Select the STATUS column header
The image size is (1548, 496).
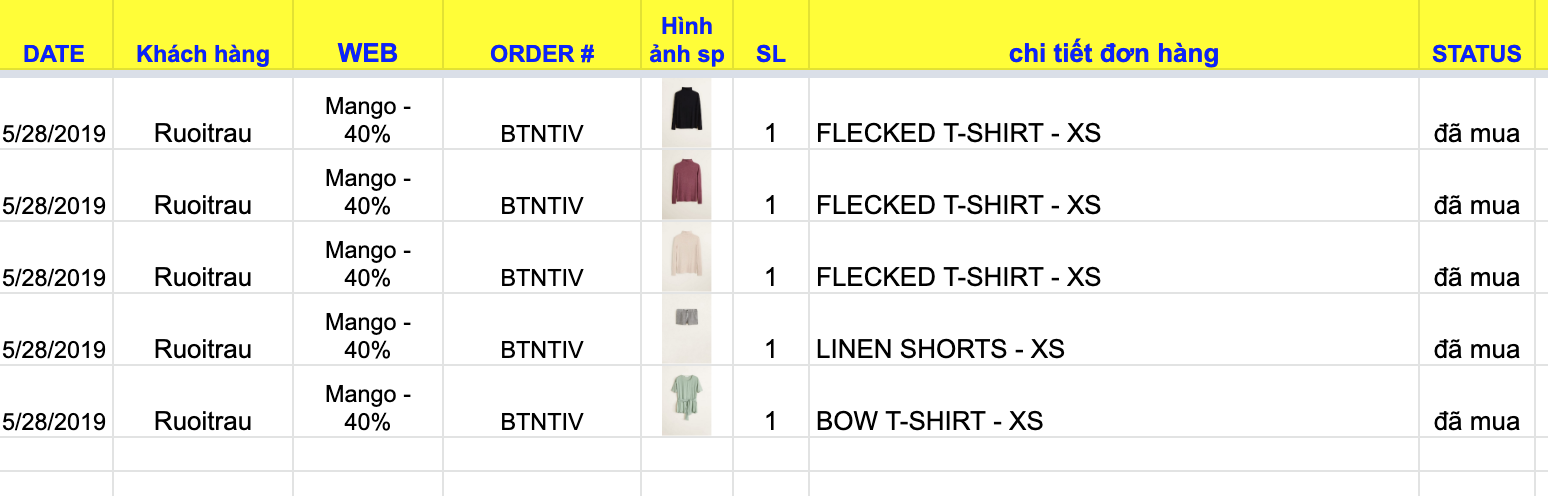tap(1476, 54)
